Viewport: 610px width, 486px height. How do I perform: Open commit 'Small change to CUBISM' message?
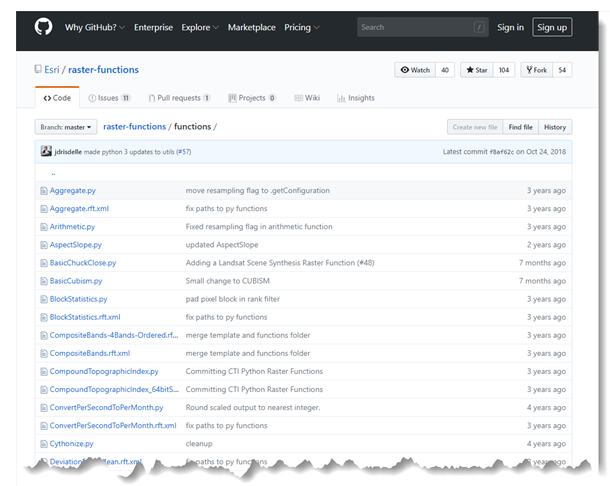[228, 281]
